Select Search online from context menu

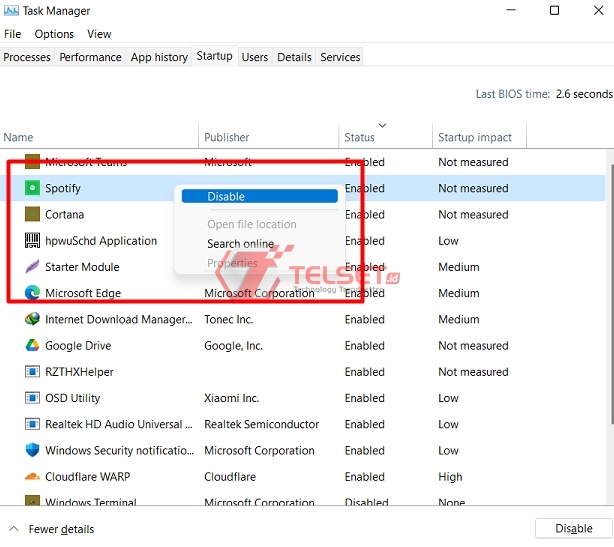[240, 244]
